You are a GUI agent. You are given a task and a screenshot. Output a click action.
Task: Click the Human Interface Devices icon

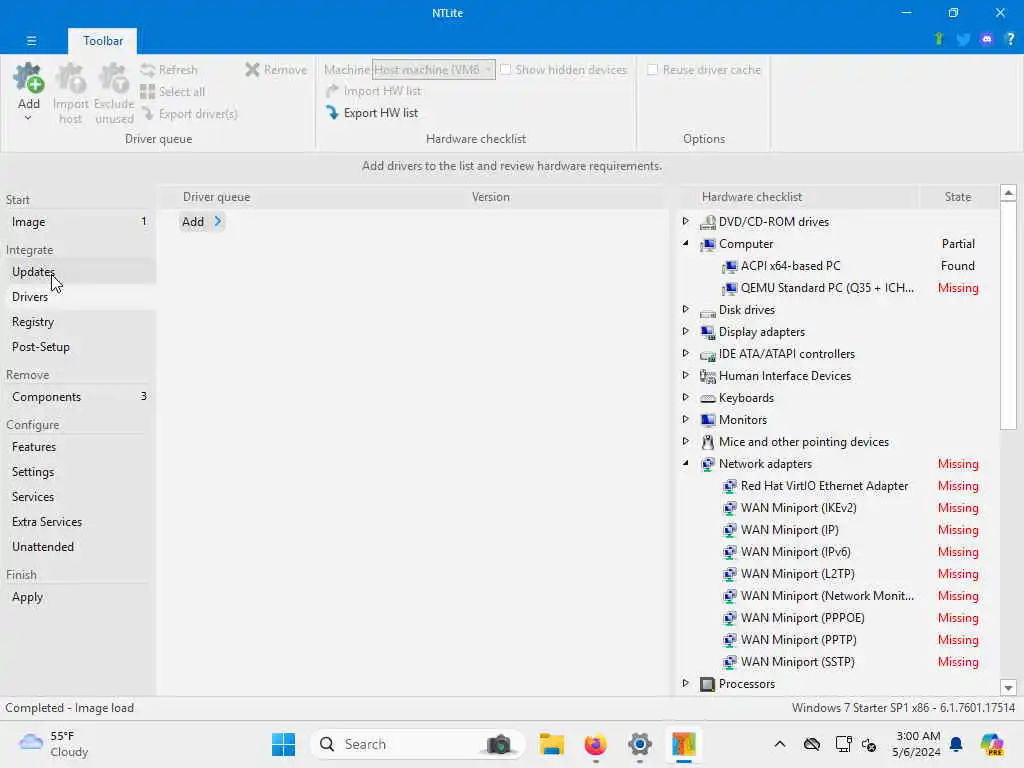click(x=707, y=376)
